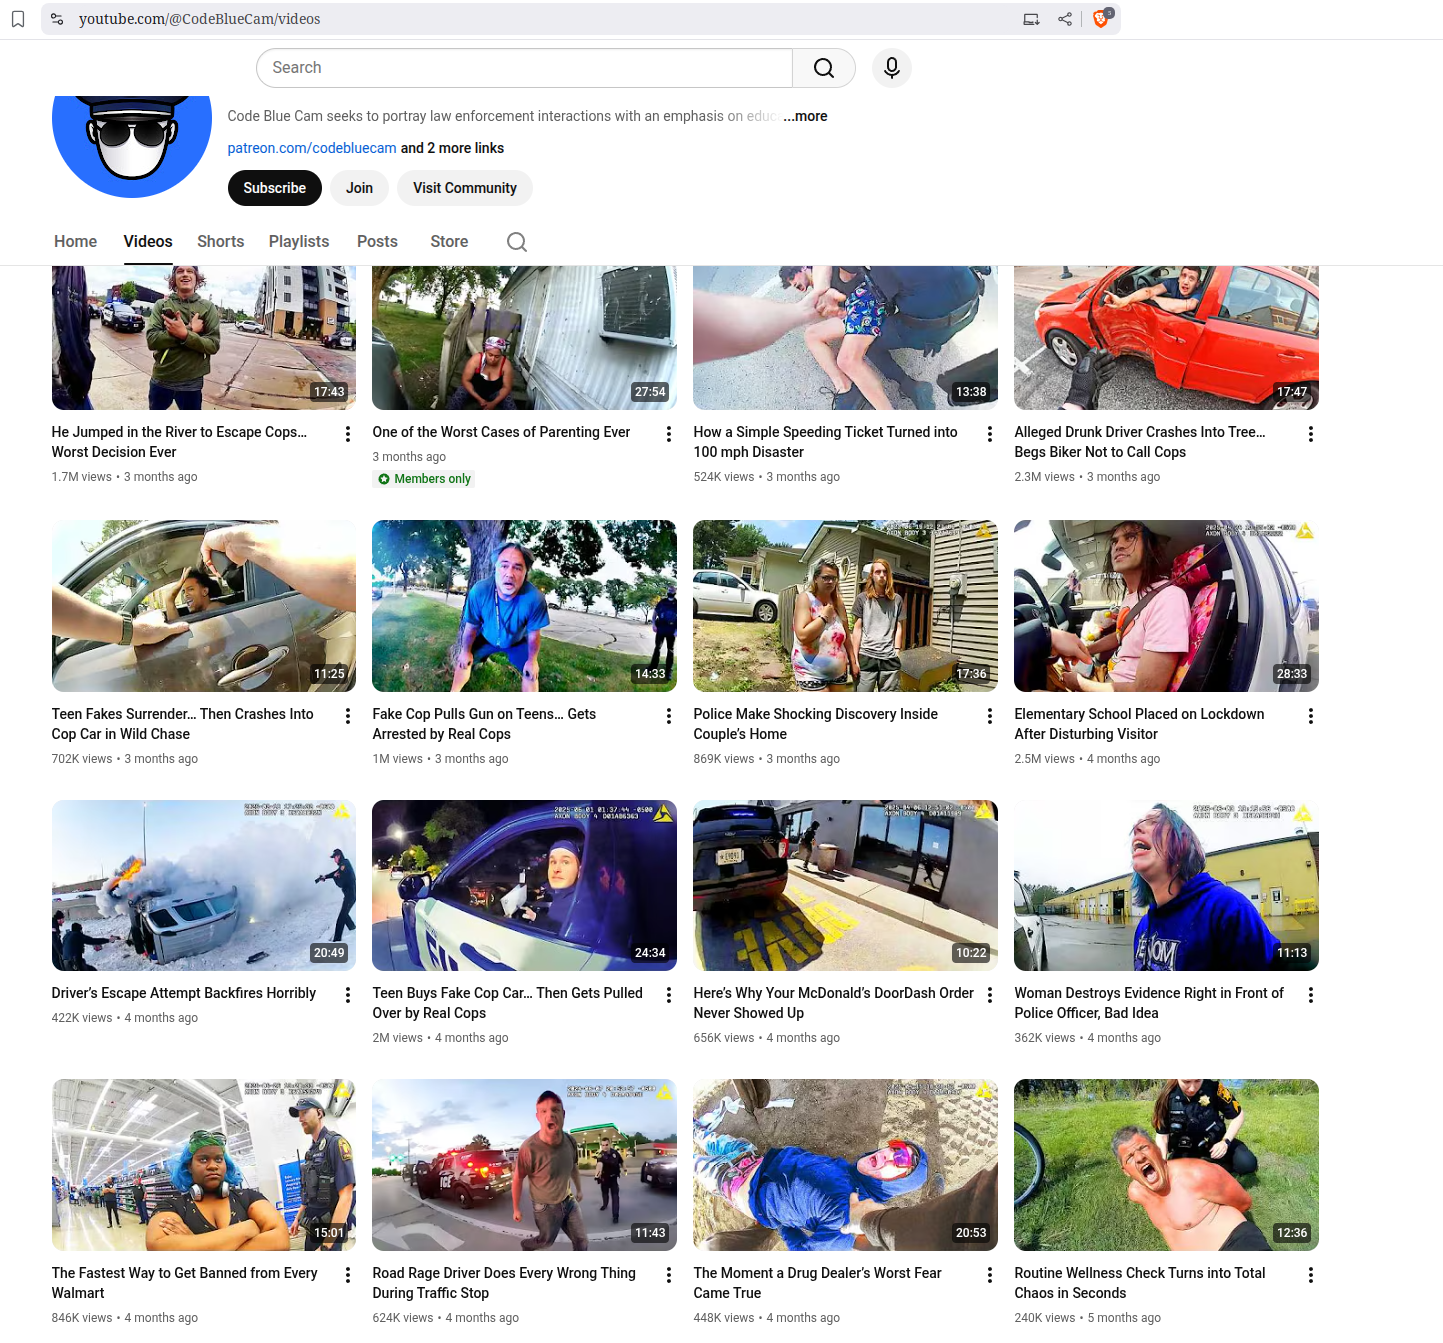Subscribe to Code Blue Cam channel

pos(275,188)
